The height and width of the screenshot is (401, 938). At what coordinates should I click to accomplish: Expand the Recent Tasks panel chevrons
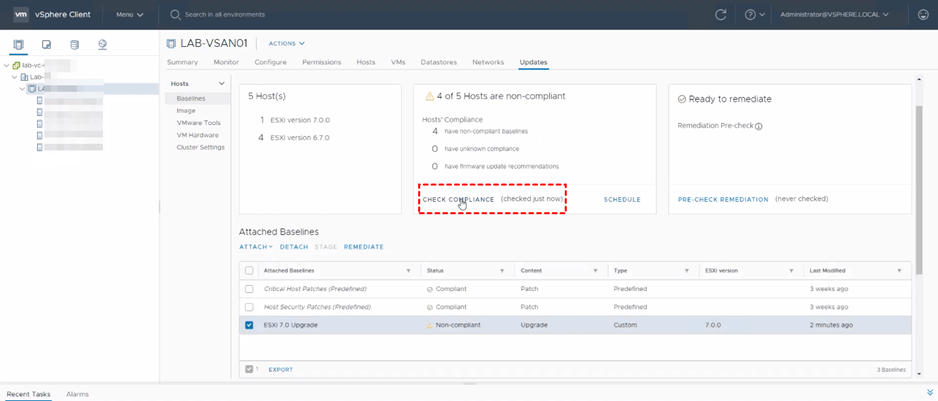(x=930, y=393)
